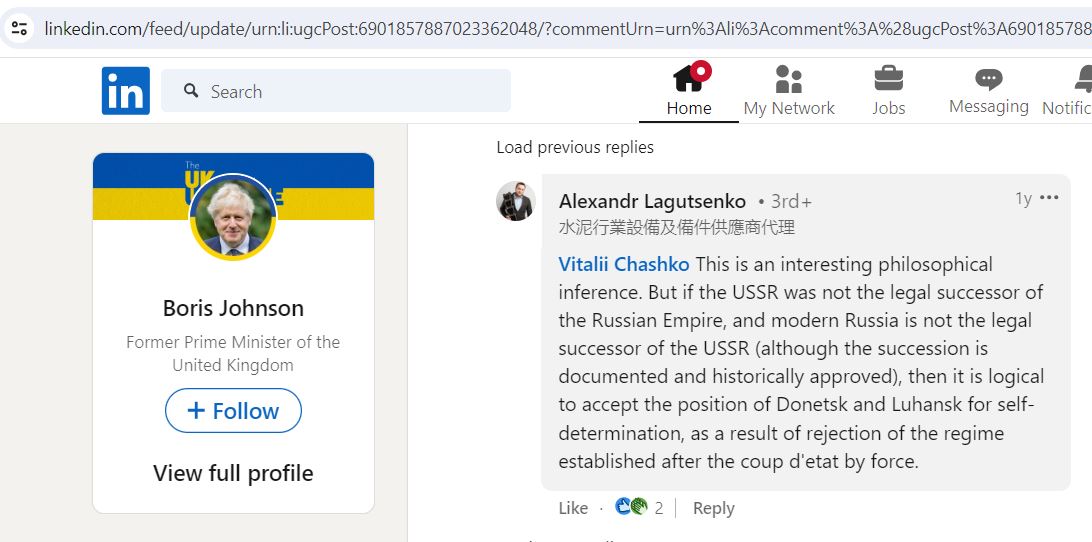The height and width of the screenshot is (542, 1092).
Task: Open View full profile link
Action: pos(233,474)
